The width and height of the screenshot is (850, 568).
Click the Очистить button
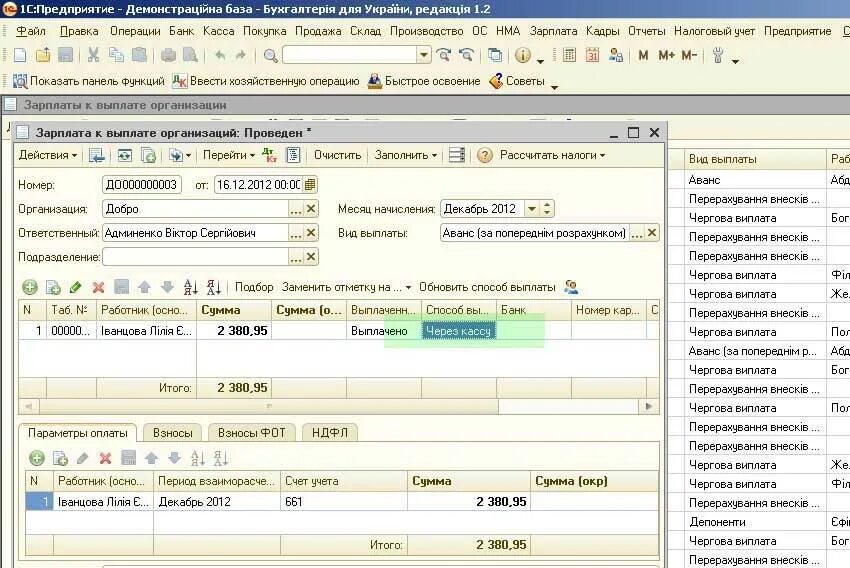click(337, 155)
